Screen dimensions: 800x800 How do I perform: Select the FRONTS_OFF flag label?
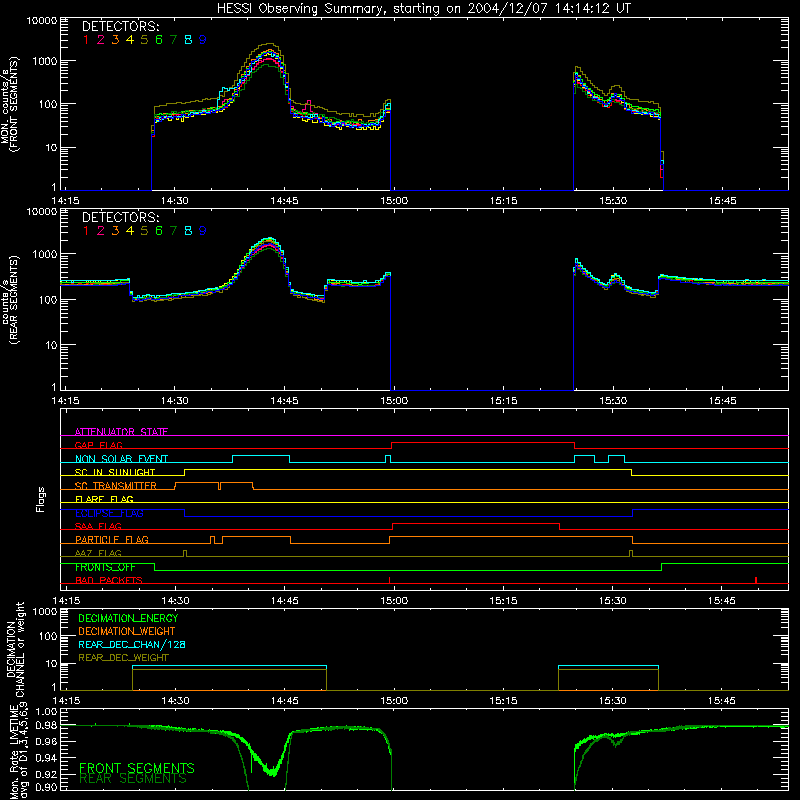pyautogui.click(x=105, y=567)
